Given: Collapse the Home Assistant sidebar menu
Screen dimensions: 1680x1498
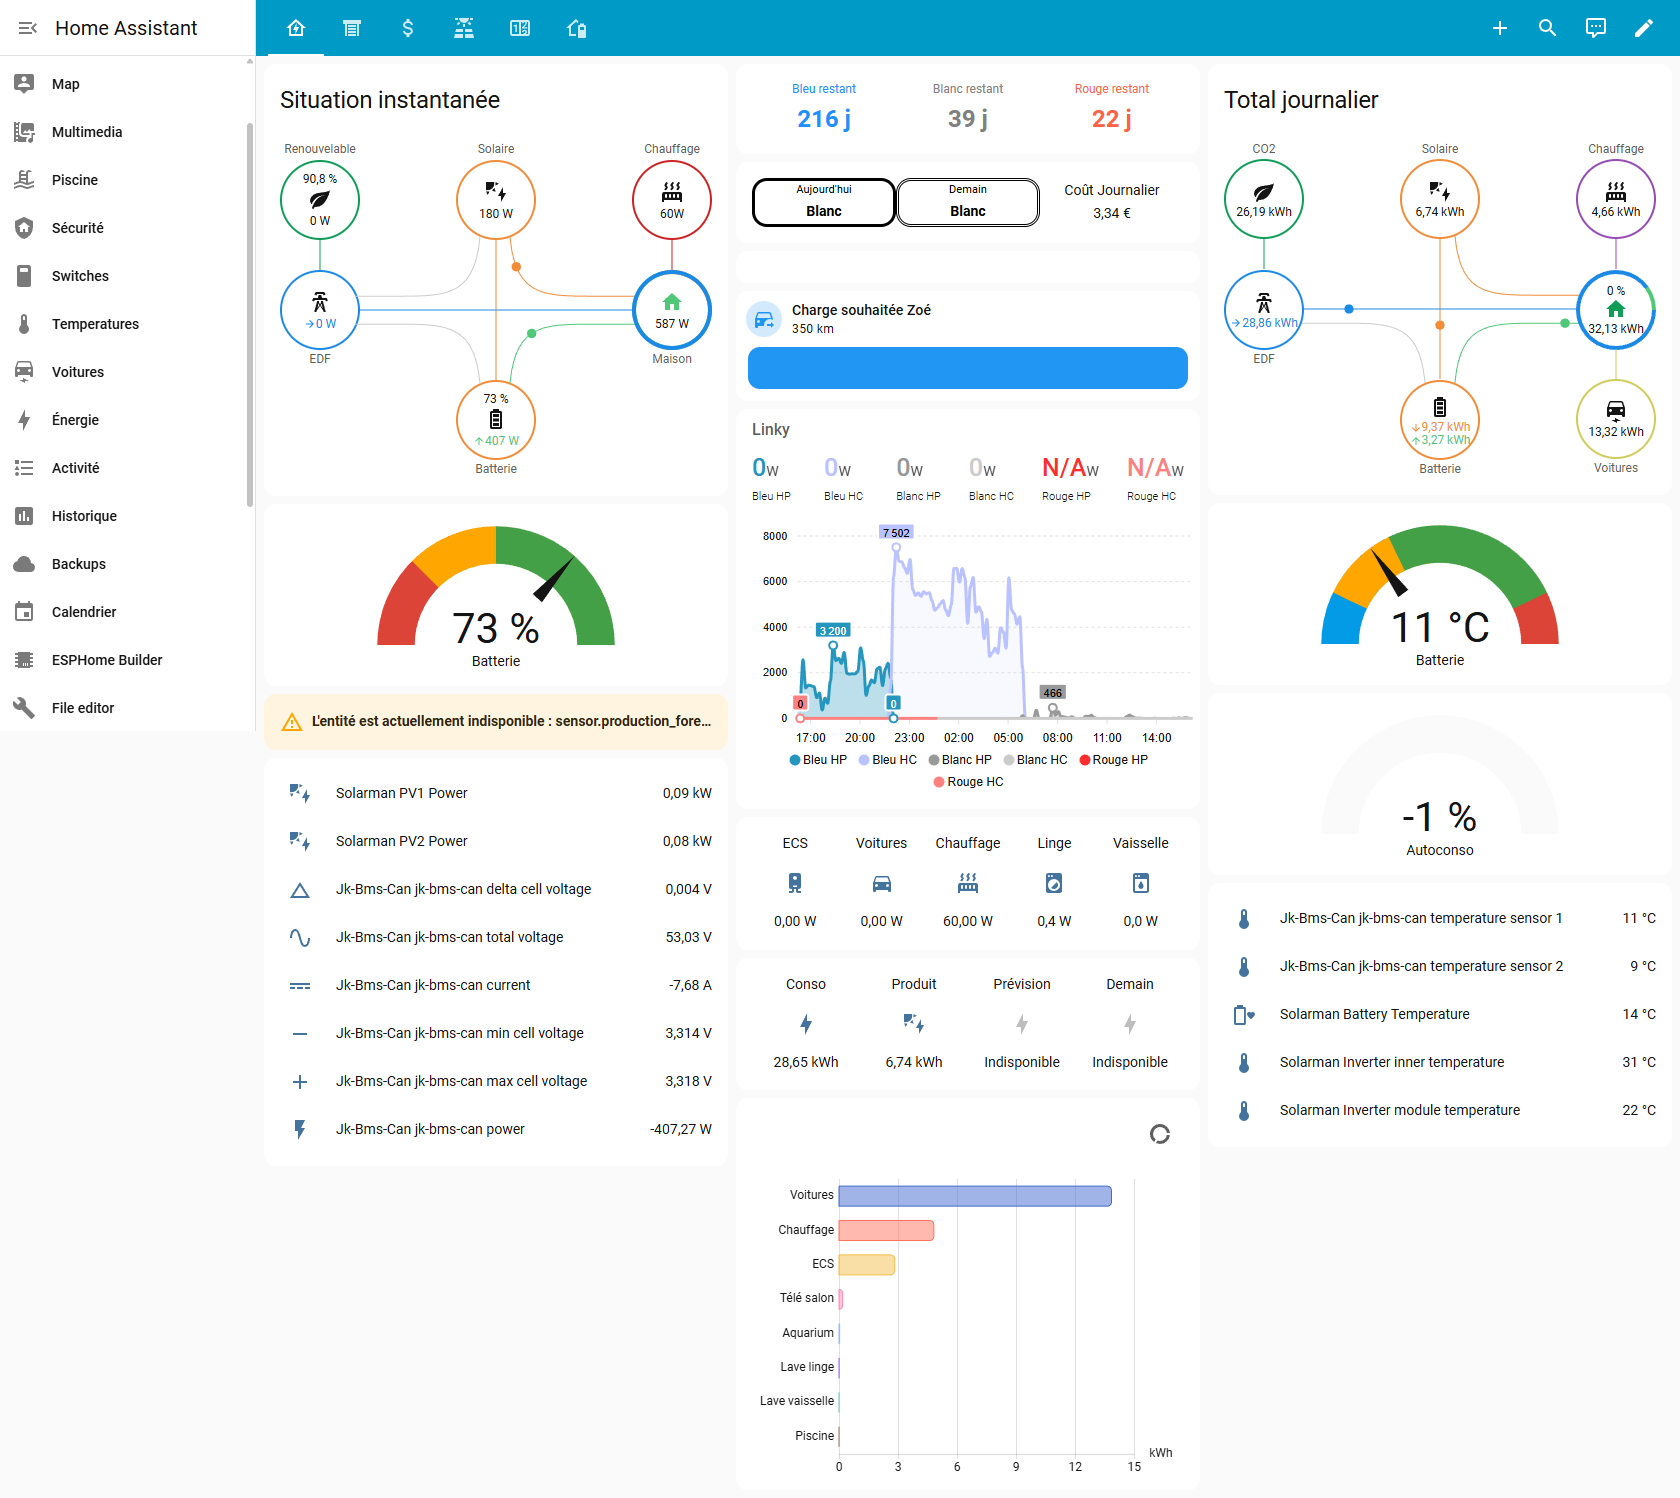Looking at the screenshot, I should [x=28, y=28].
